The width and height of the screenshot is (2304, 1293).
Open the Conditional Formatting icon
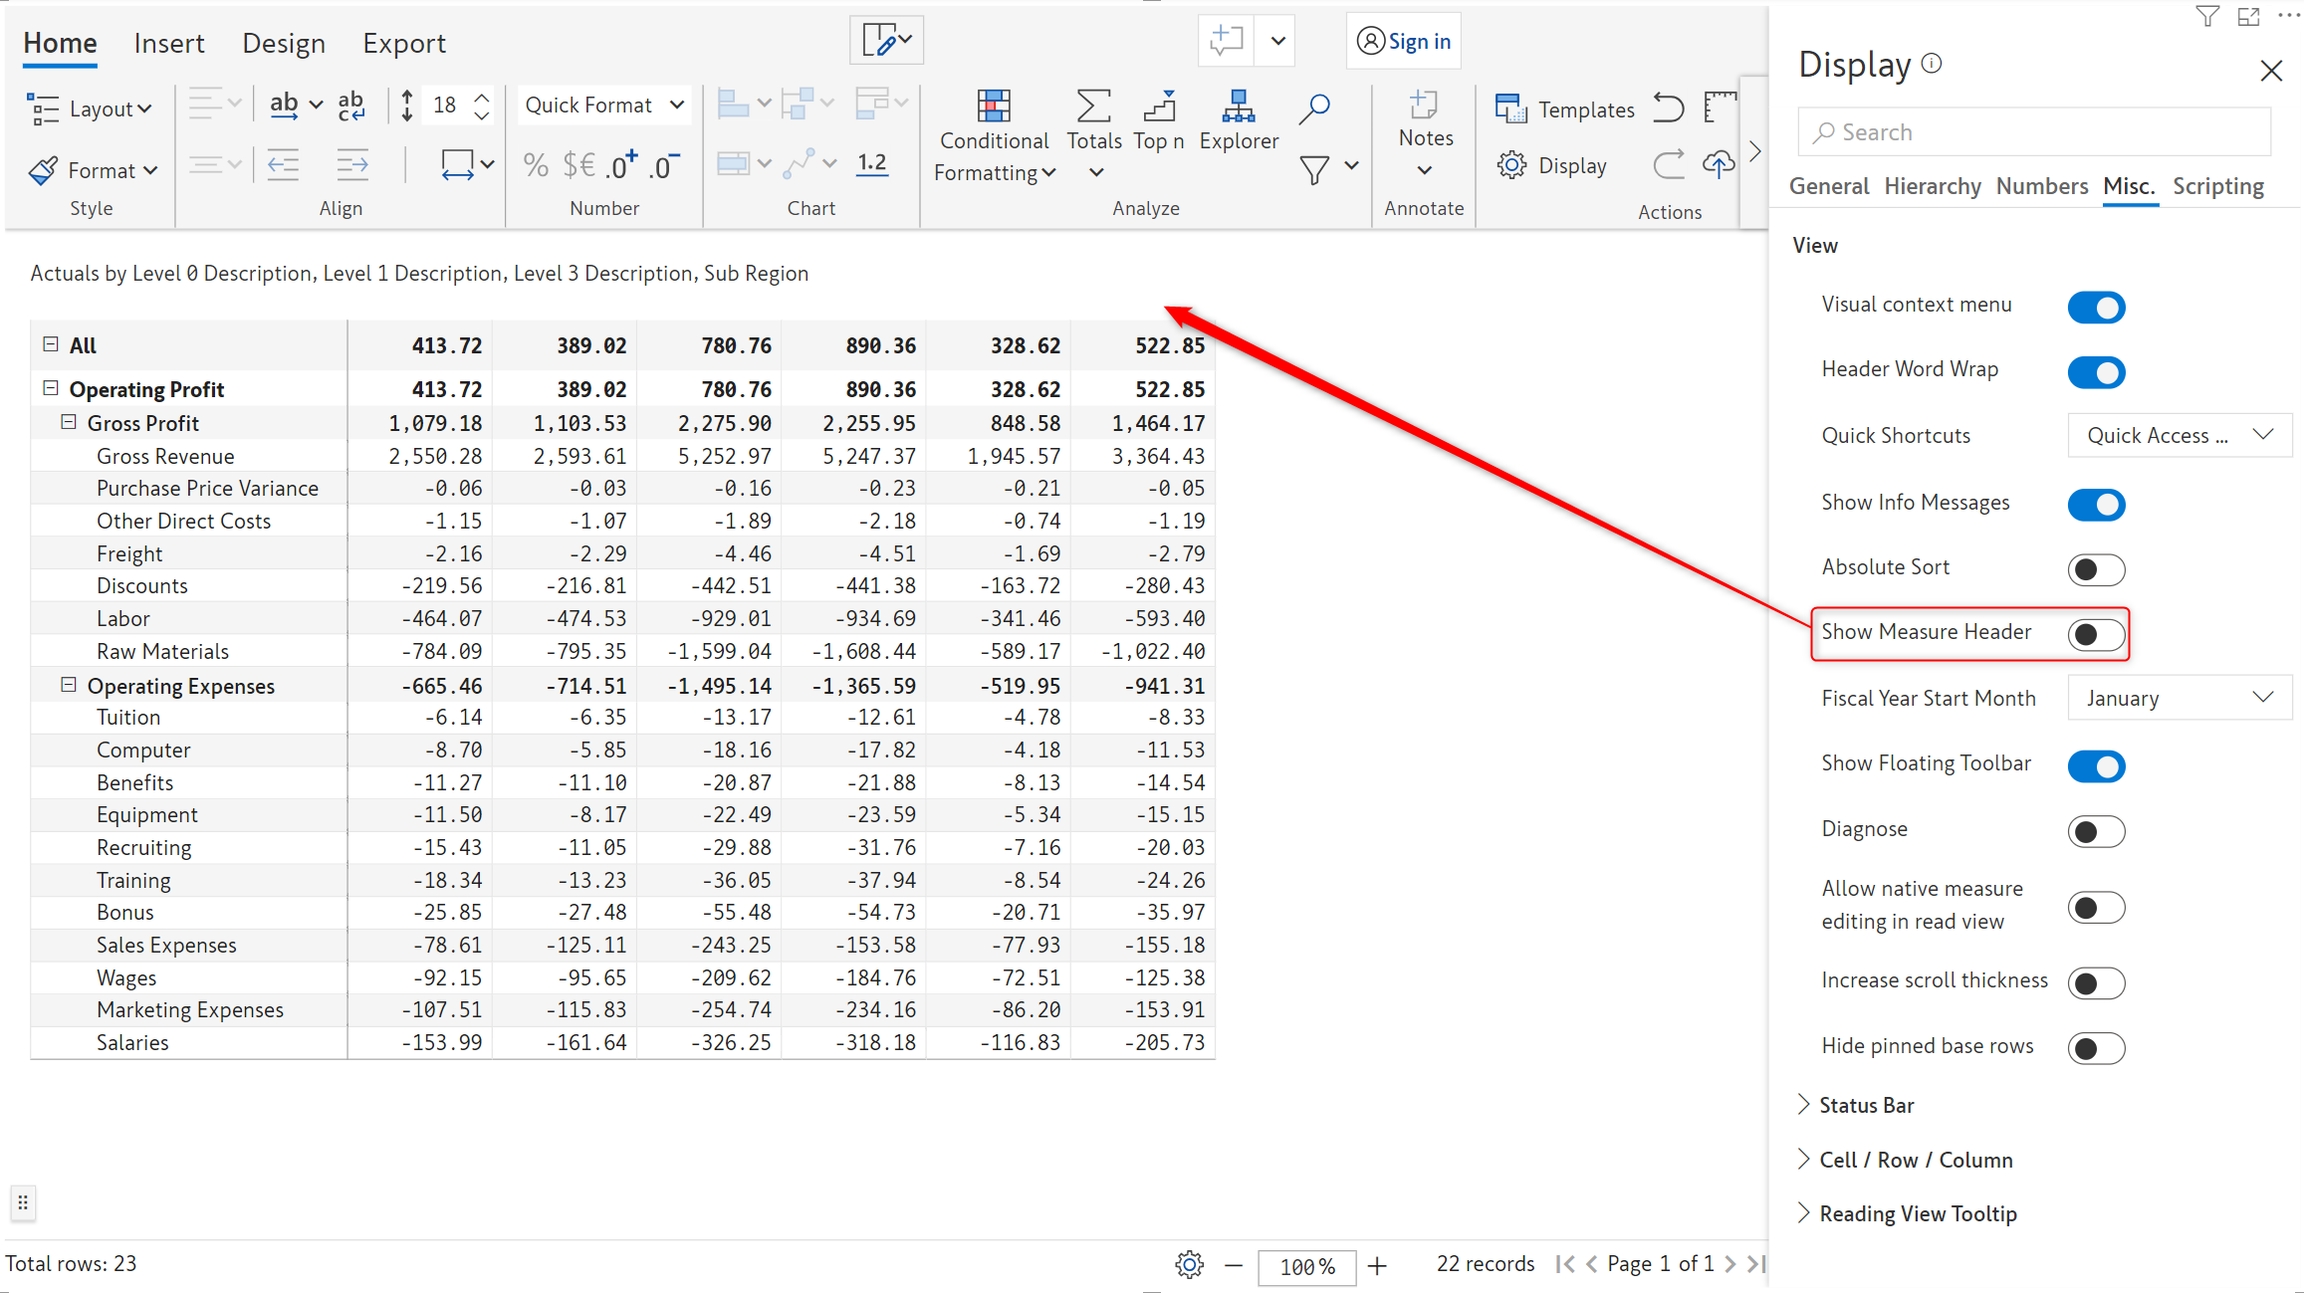click(993, 107)
